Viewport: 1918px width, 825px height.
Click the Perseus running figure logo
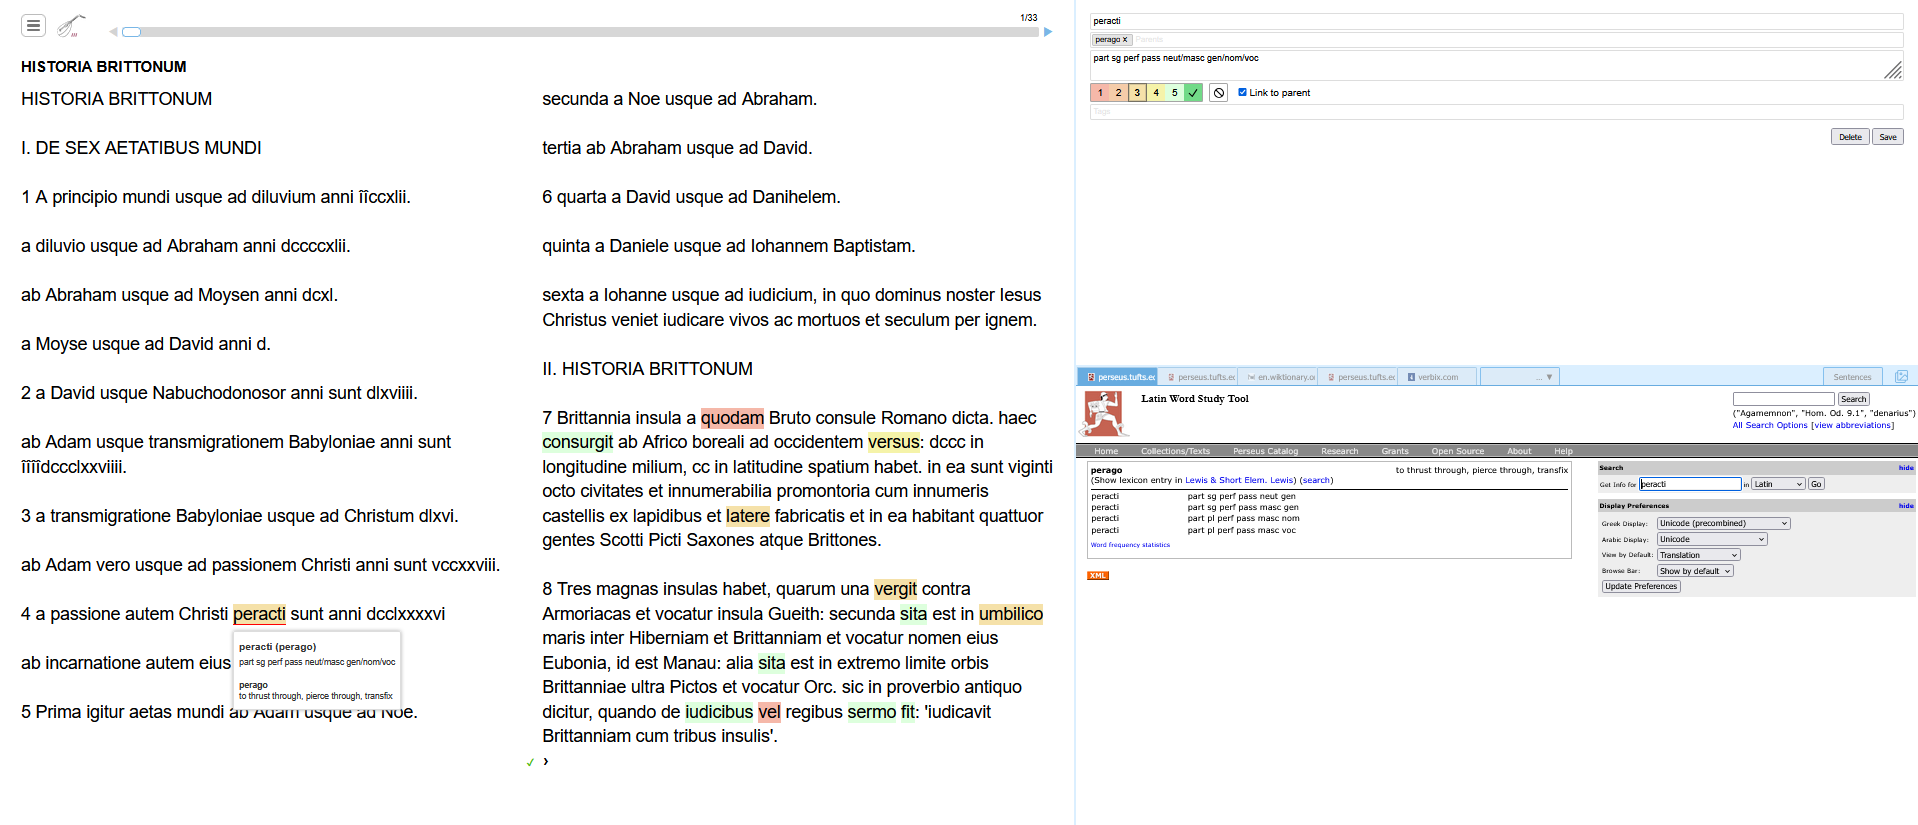pyautogui.click(x=1104, y=413)
